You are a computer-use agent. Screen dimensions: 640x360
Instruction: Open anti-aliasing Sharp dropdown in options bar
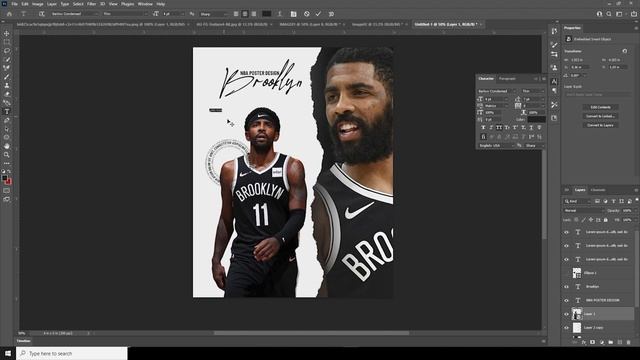214,14
